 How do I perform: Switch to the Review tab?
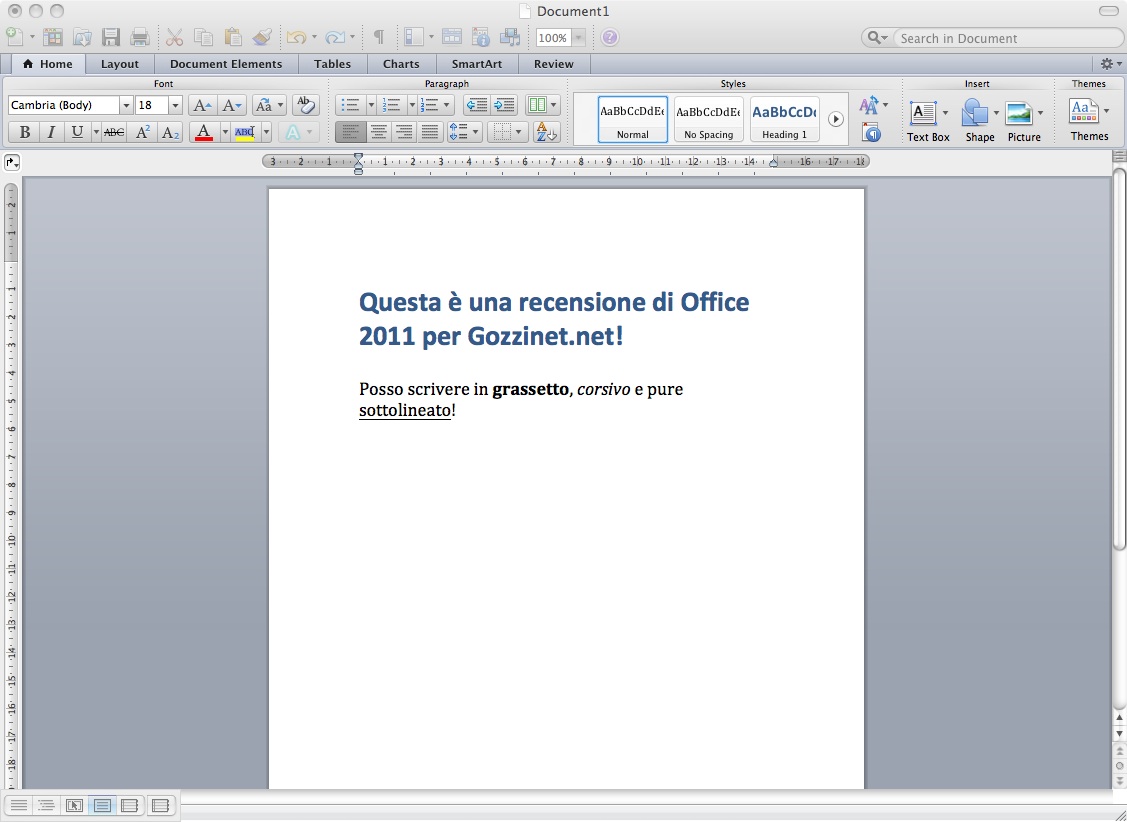coord(553,64)
